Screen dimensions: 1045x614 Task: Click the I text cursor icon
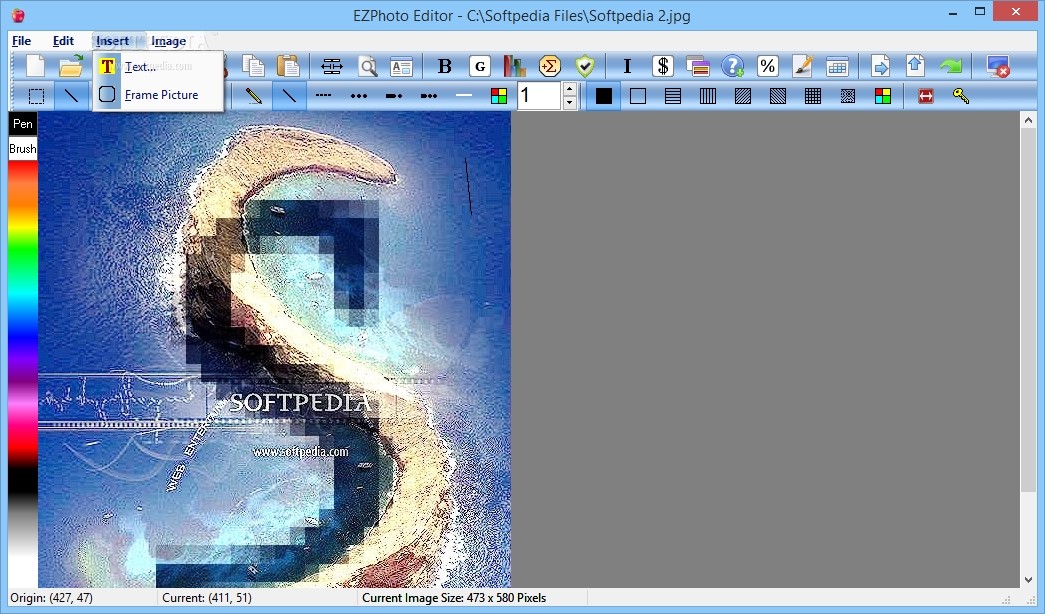tap(627, 66)
